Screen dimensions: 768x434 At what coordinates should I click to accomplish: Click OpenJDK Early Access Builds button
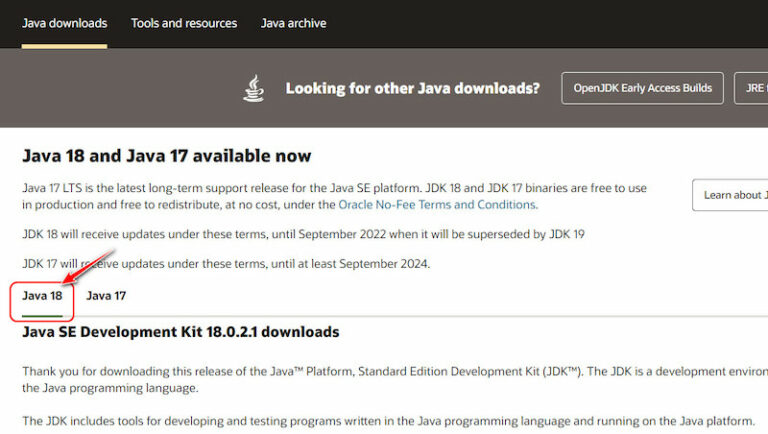pos(642,88)
